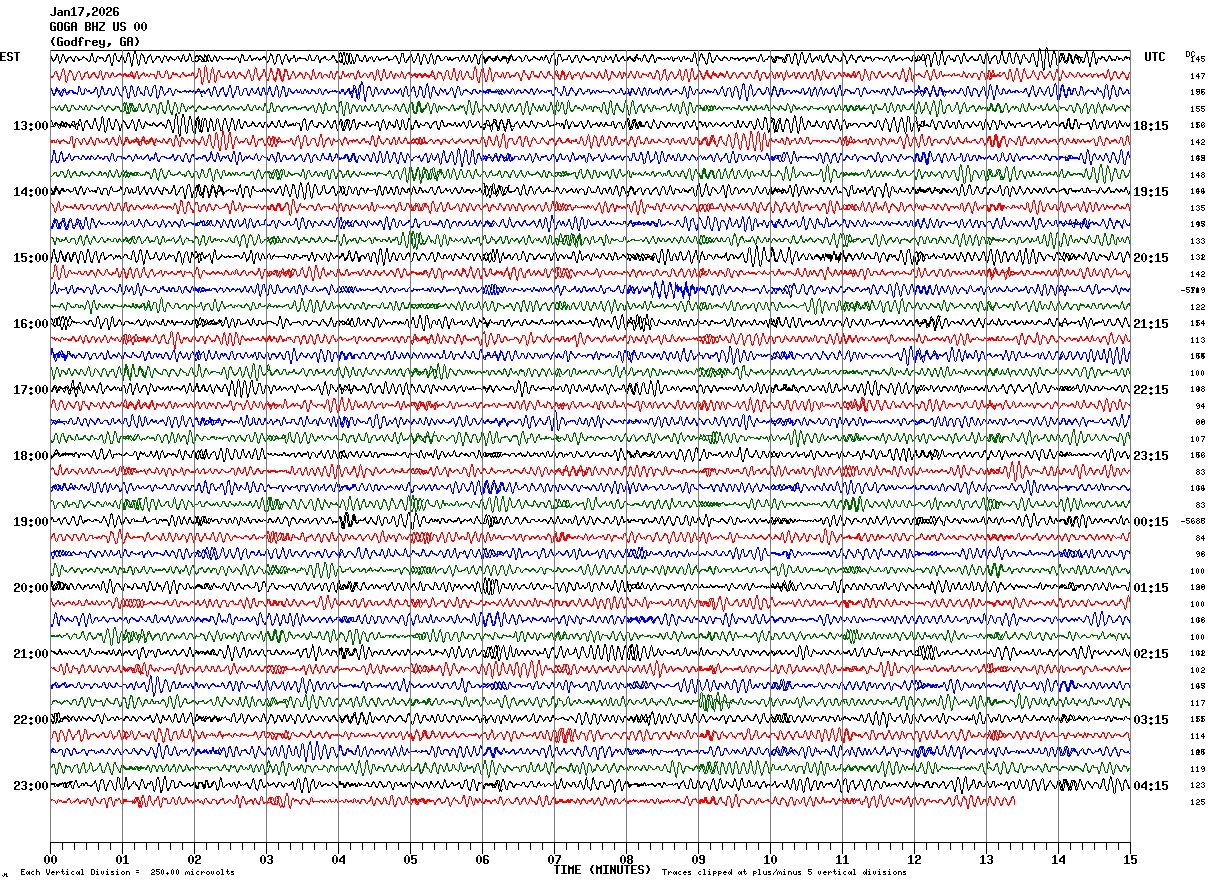Click the DC offset value "119"
The width and height of the screenshot is (1210, 886).
point(1197,769)
